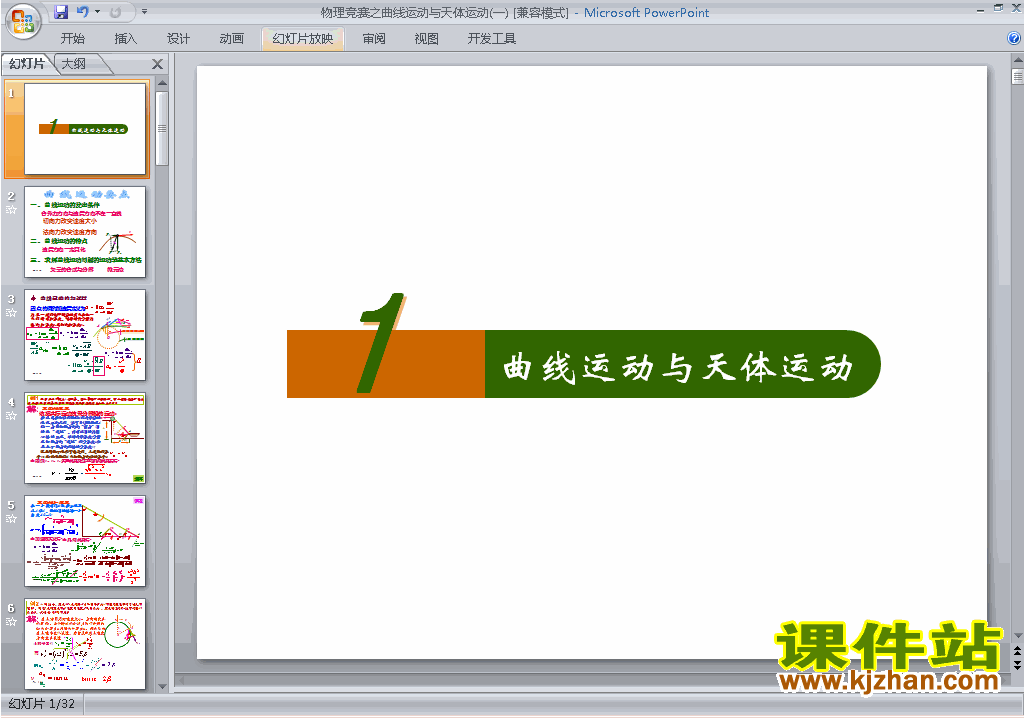This screenshot has width=1024, height=718.
Task: Click the Previous Slide double-arrow button
Action: pos(1017,651)
